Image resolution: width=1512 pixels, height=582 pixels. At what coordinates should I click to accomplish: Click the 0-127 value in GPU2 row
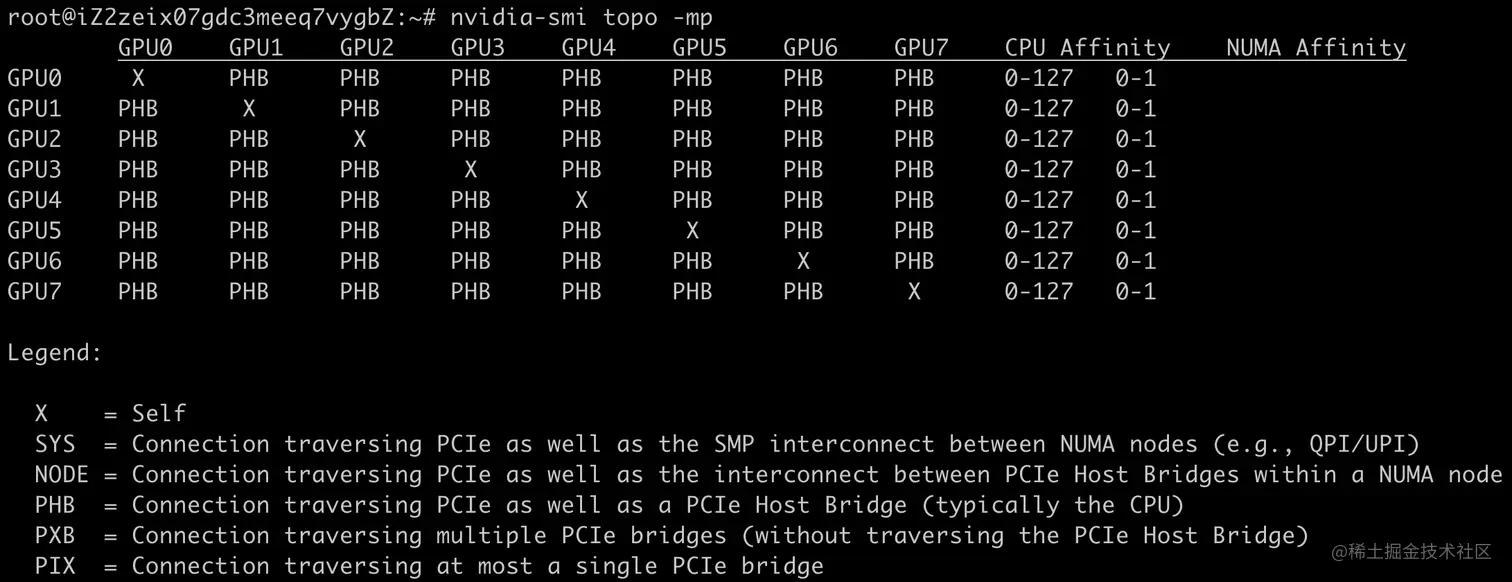click(1039, 139)
